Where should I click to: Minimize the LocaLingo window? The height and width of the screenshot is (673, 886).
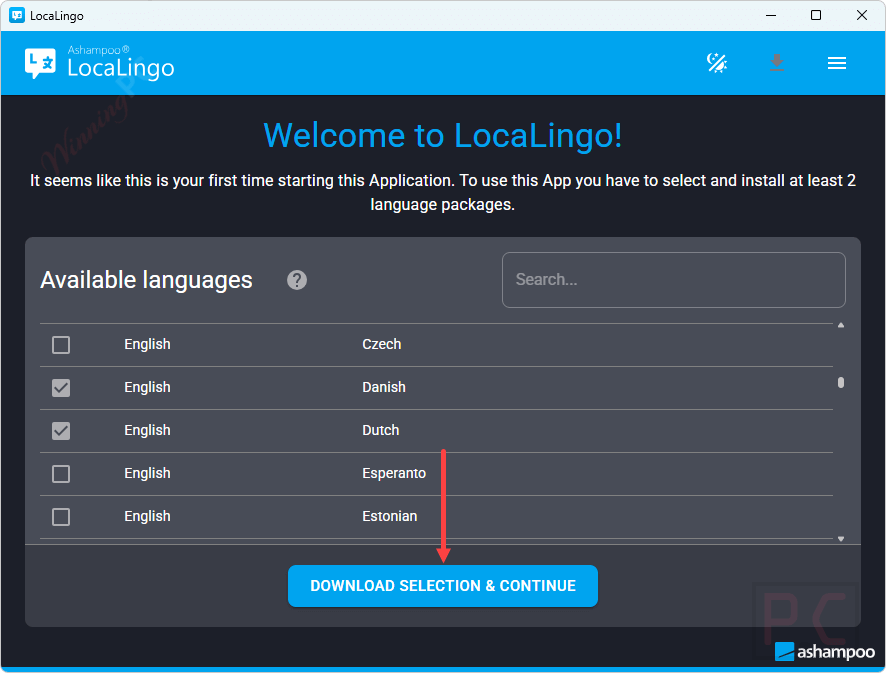click(x=771, y=15)
